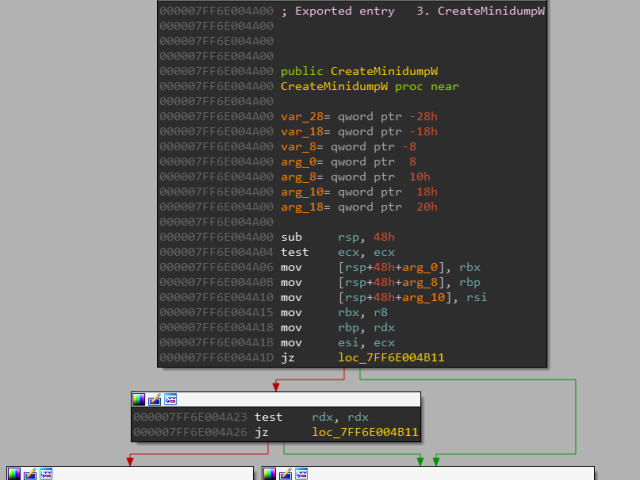Click address 000007FF6E004A23
Image resolution: width=640 pixels, height=480 pixels.
[190, 417]
